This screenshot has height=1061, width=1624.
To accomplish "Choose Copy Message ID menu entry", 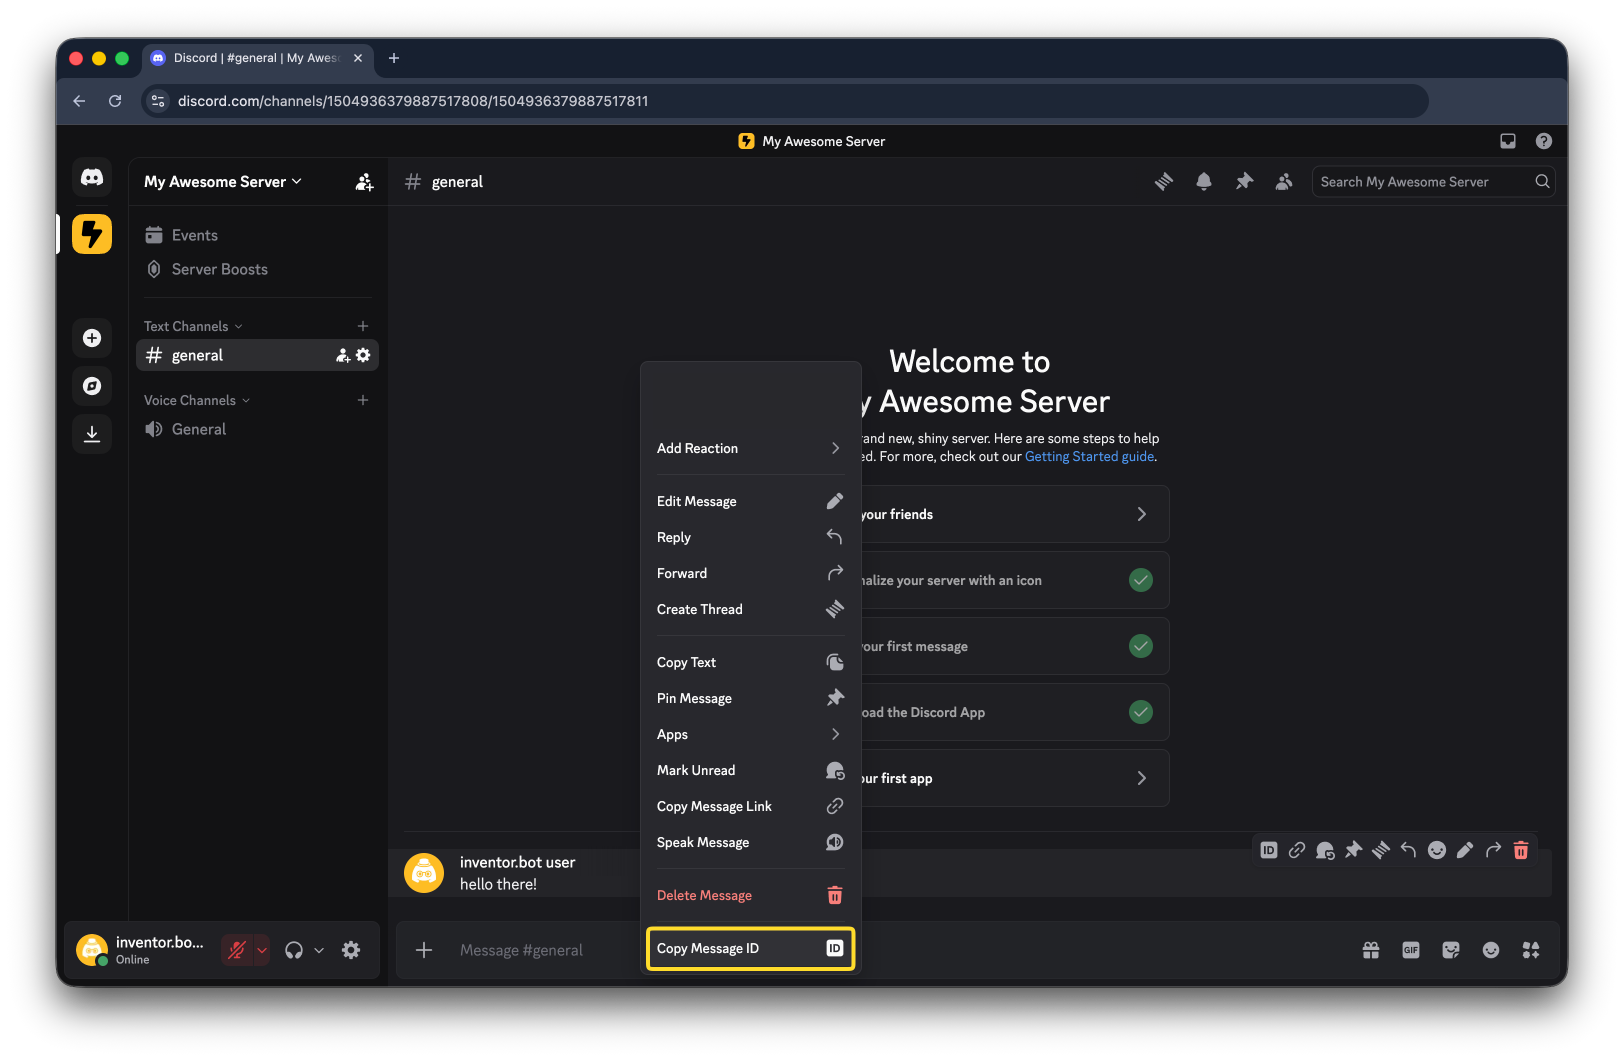I will click(x=750, y=948).
